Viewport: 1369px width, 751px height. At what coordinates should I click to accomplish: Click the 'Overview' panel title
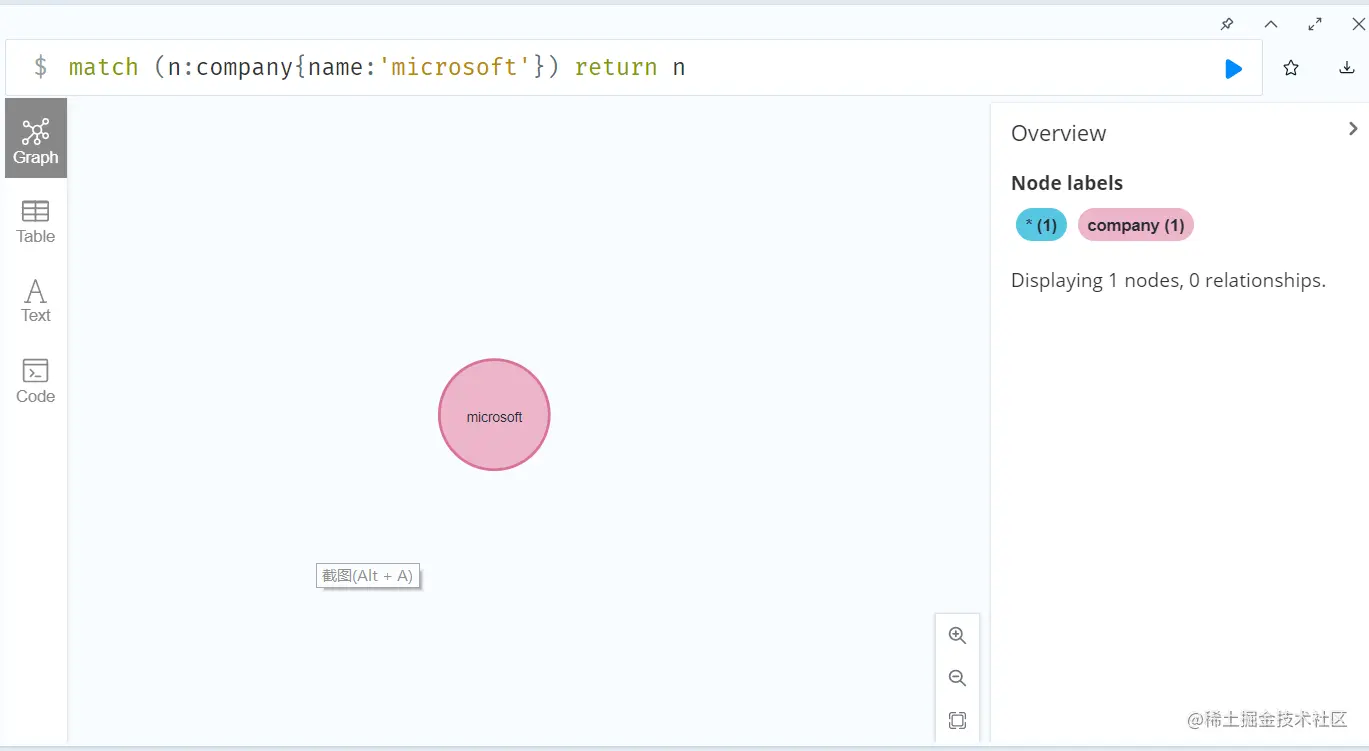pos(1058,133)
